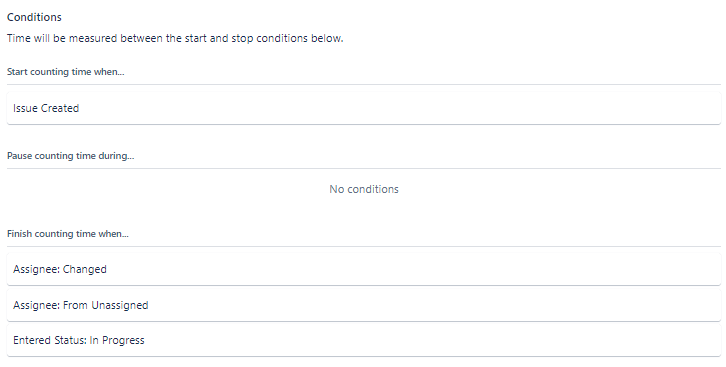Click the Finish counting time when label
Viewport: 726px width, 367px height.
point(68,234)
